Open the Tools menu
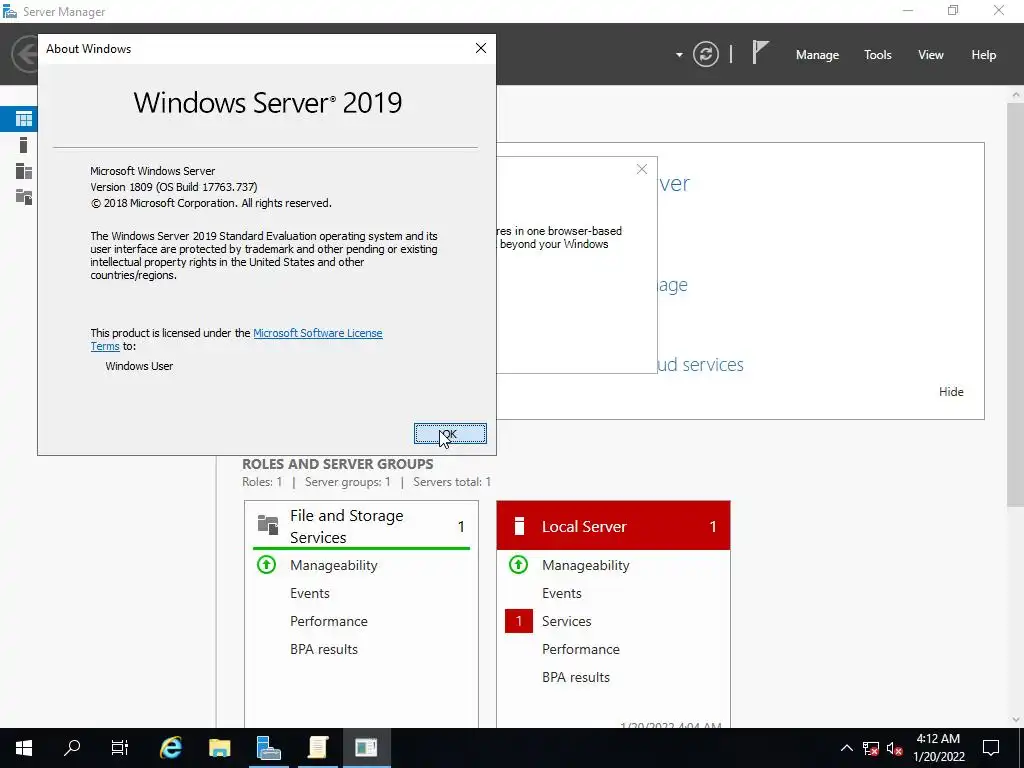This screenshot has width=1024, height=768. coord(877,55)
